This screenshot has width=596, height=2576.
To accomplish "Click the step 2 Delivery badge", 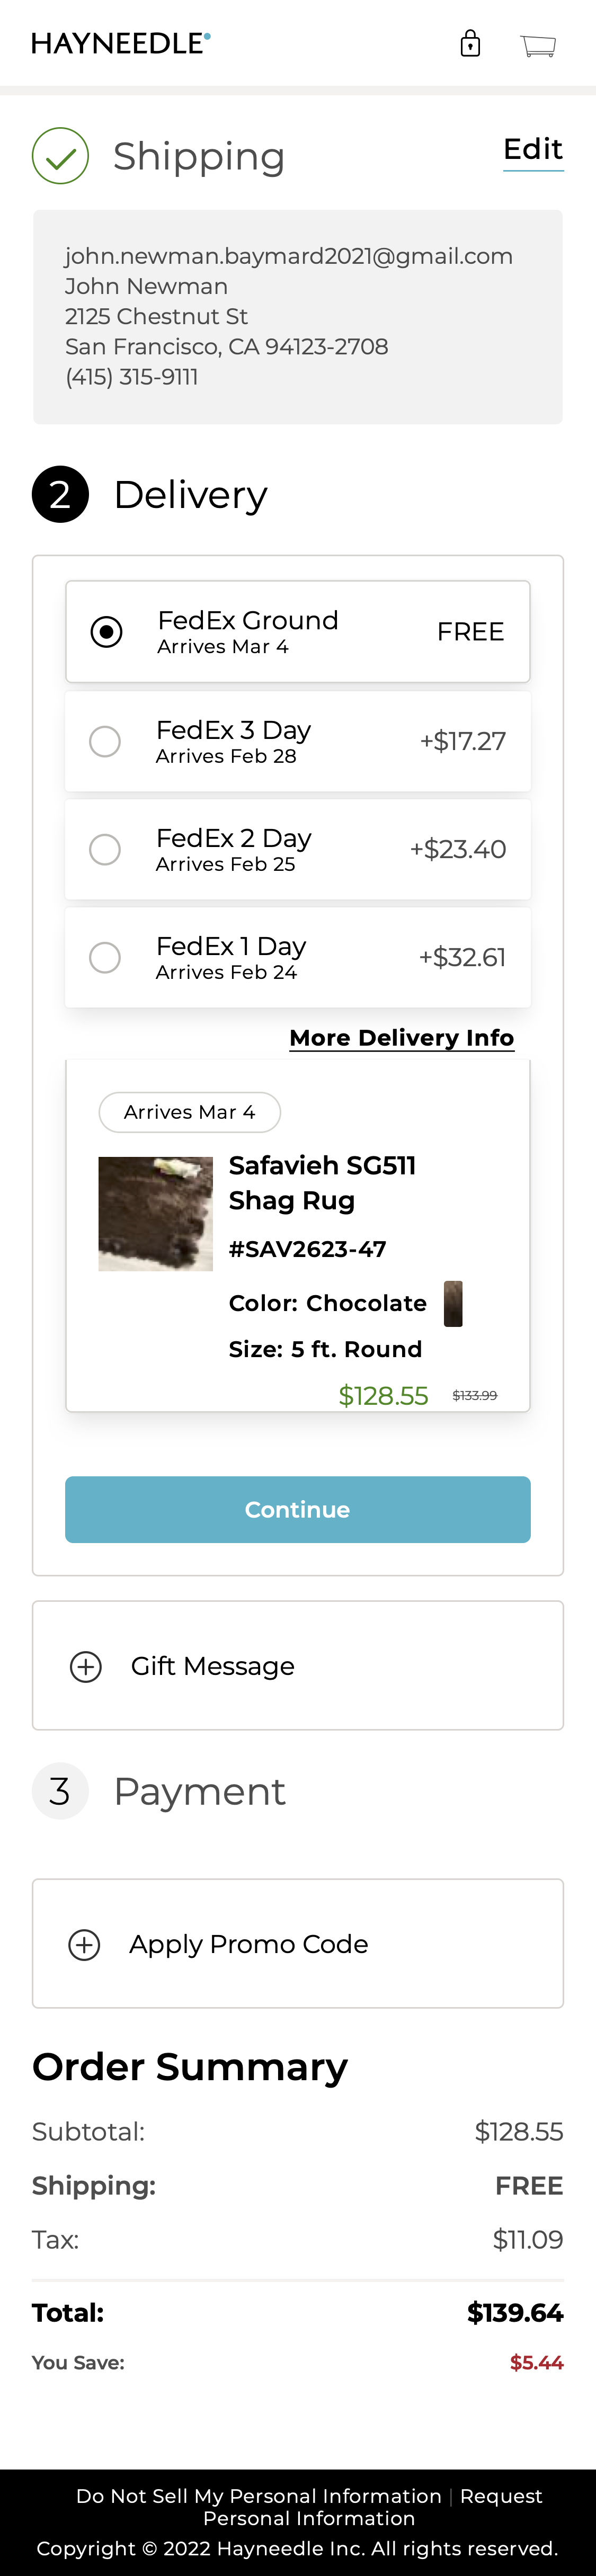I will [60, 493].
